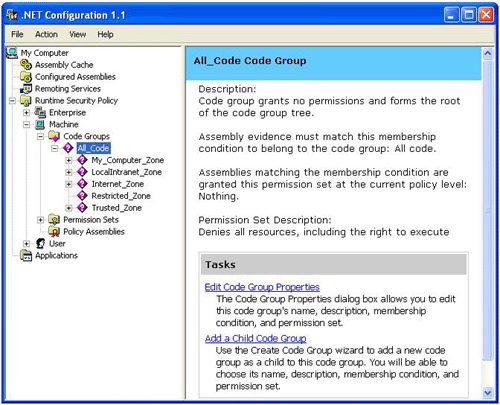Click the User policy icon
Screen dimensions: 500x405
(x=40, y=243)
